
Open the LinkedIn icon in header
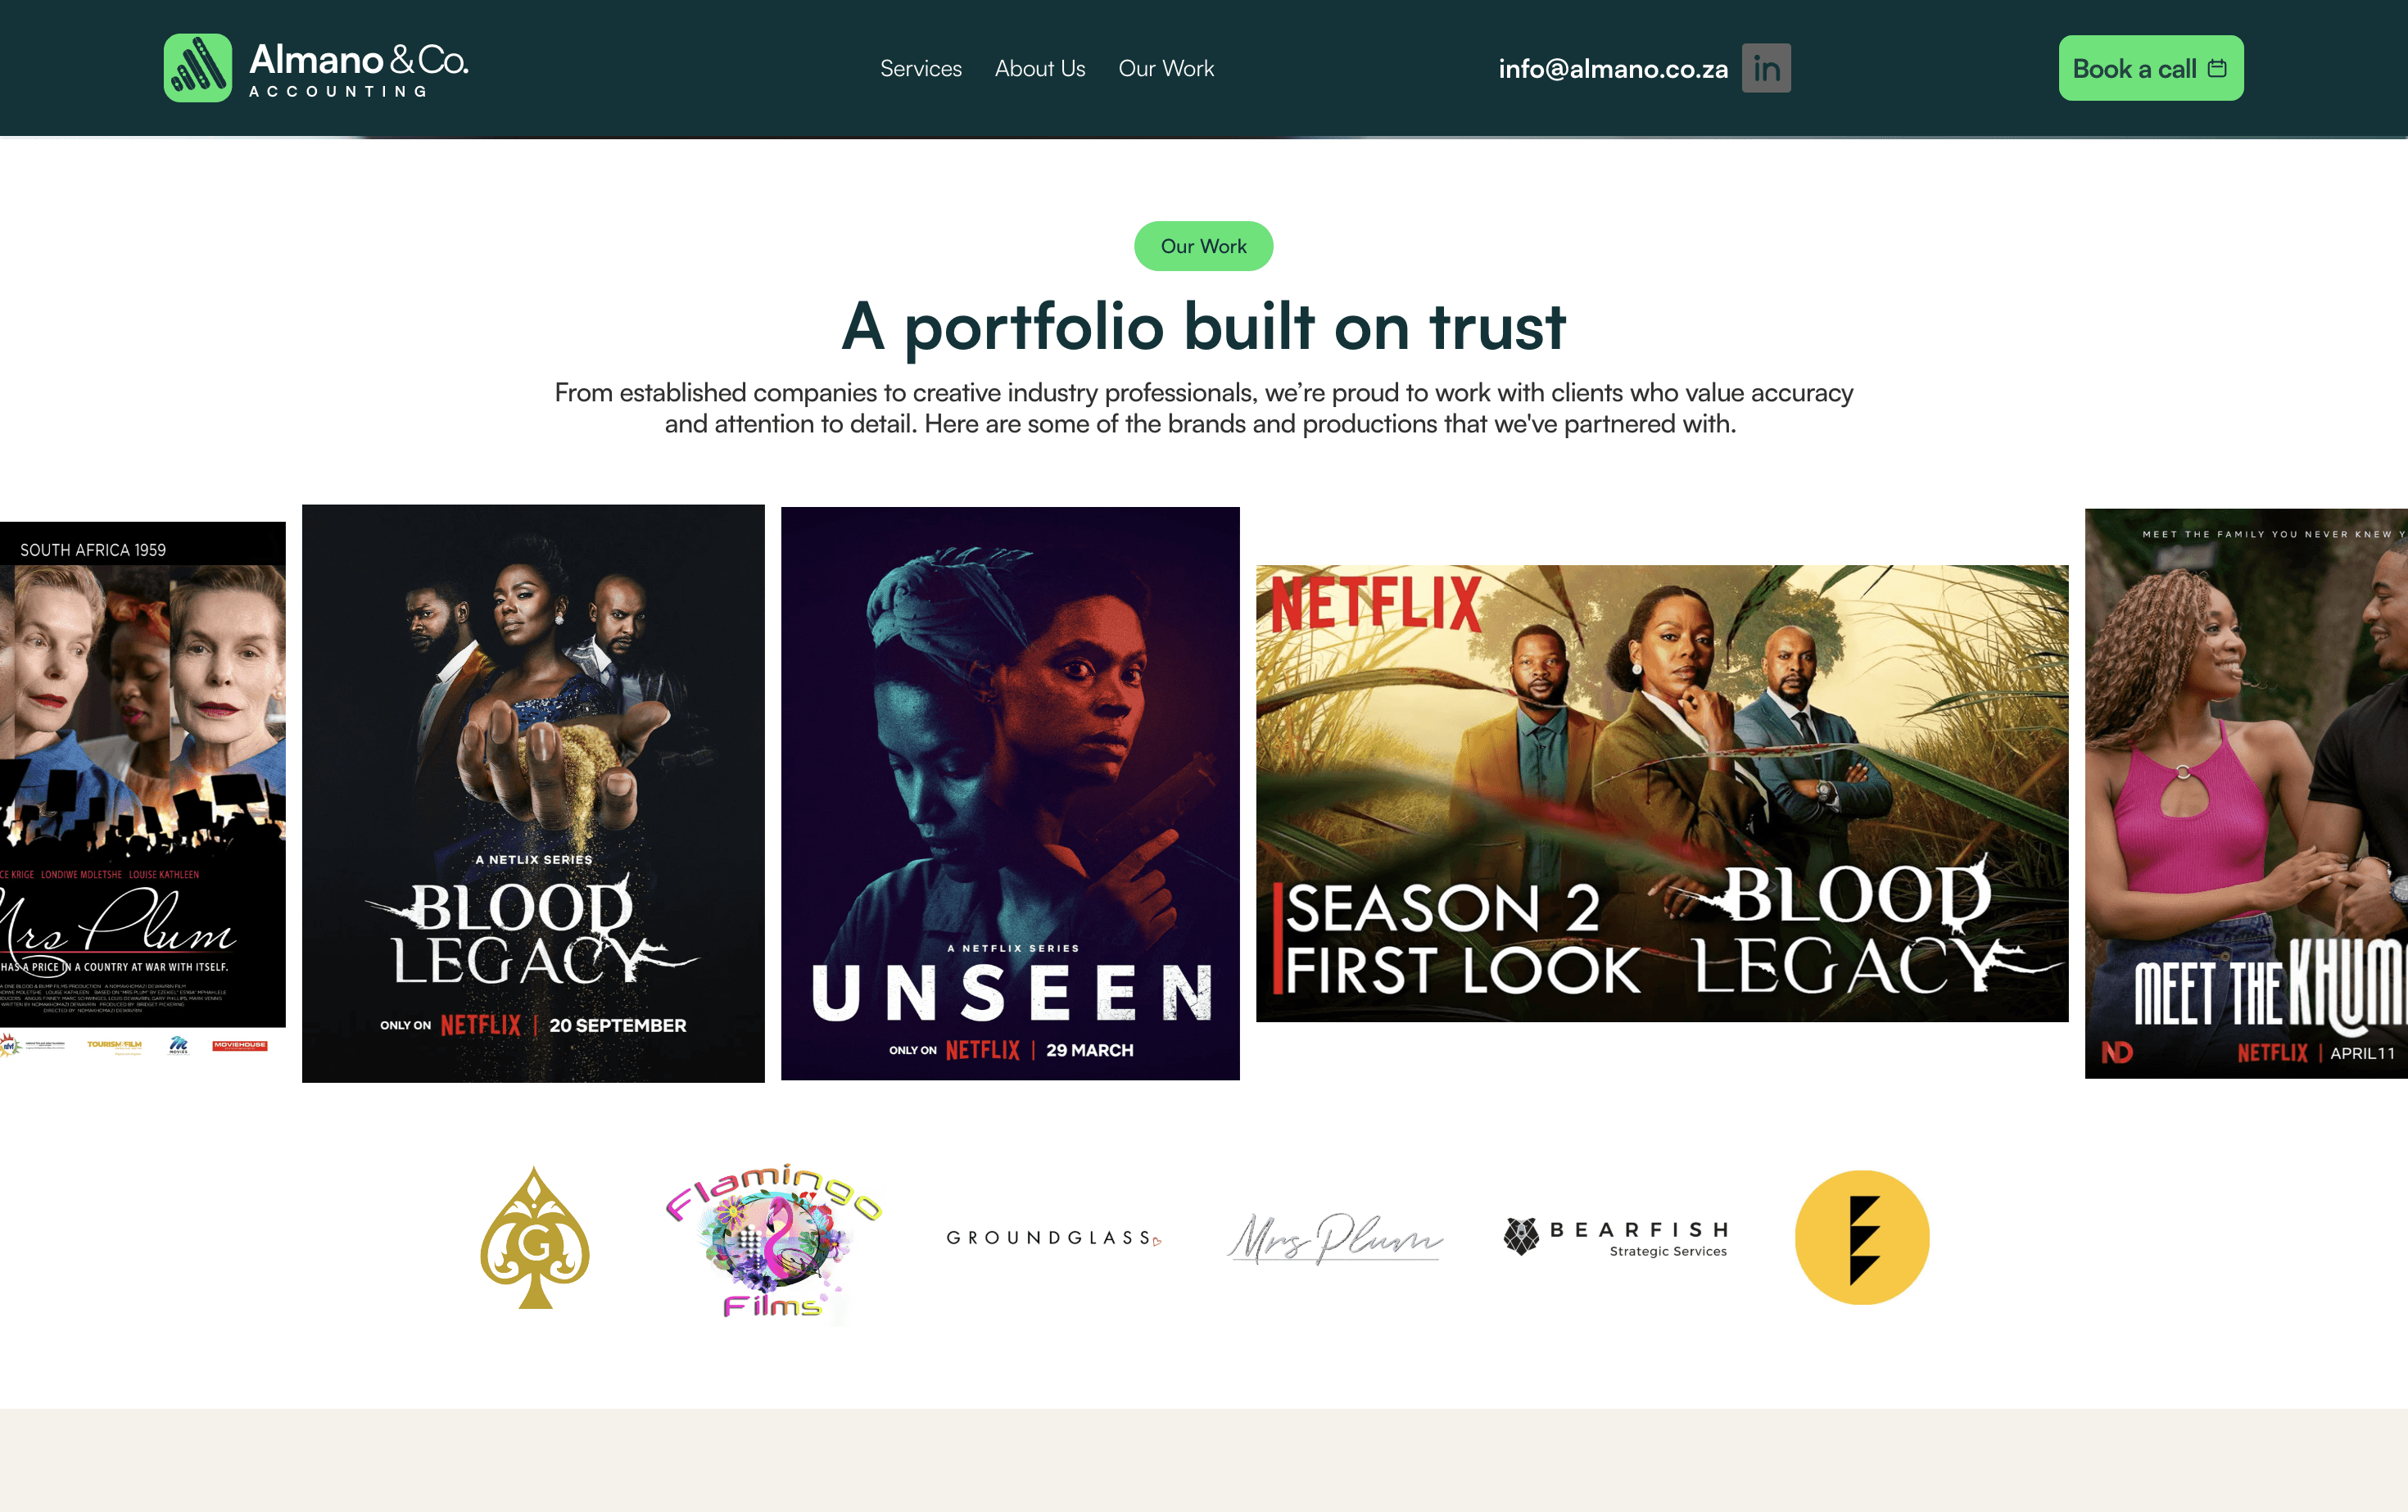pyautogui.click(x=1766, y=68)
